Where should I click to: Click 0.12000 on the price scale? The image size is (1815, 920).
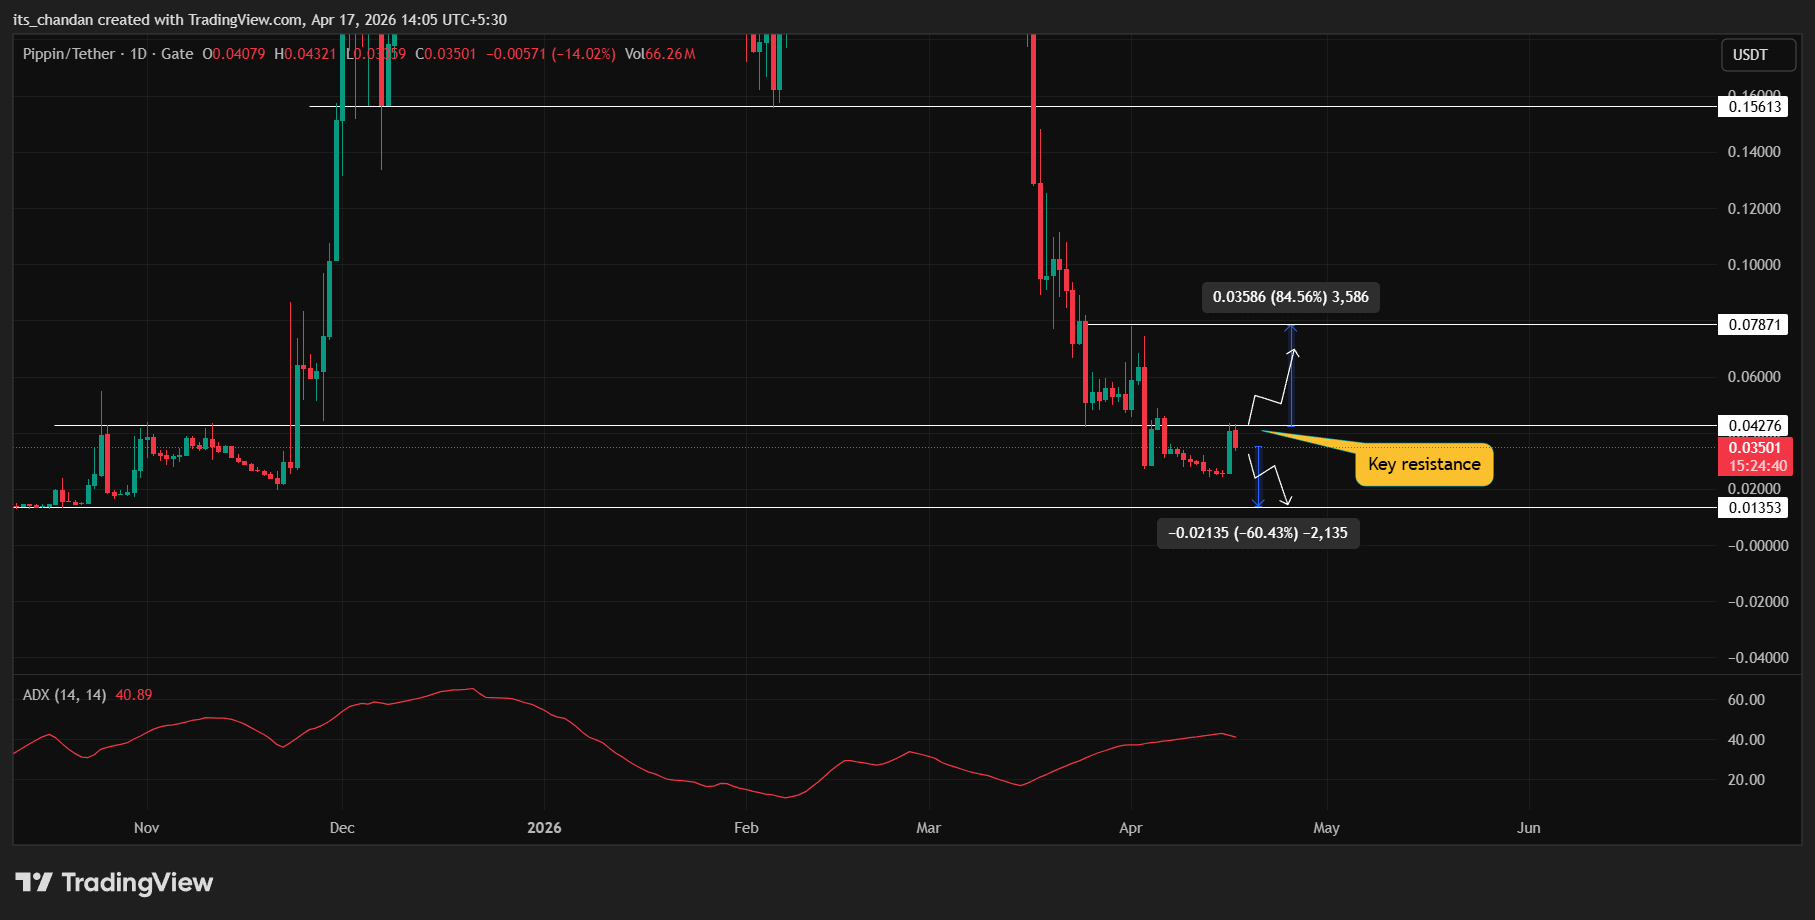1754,209
